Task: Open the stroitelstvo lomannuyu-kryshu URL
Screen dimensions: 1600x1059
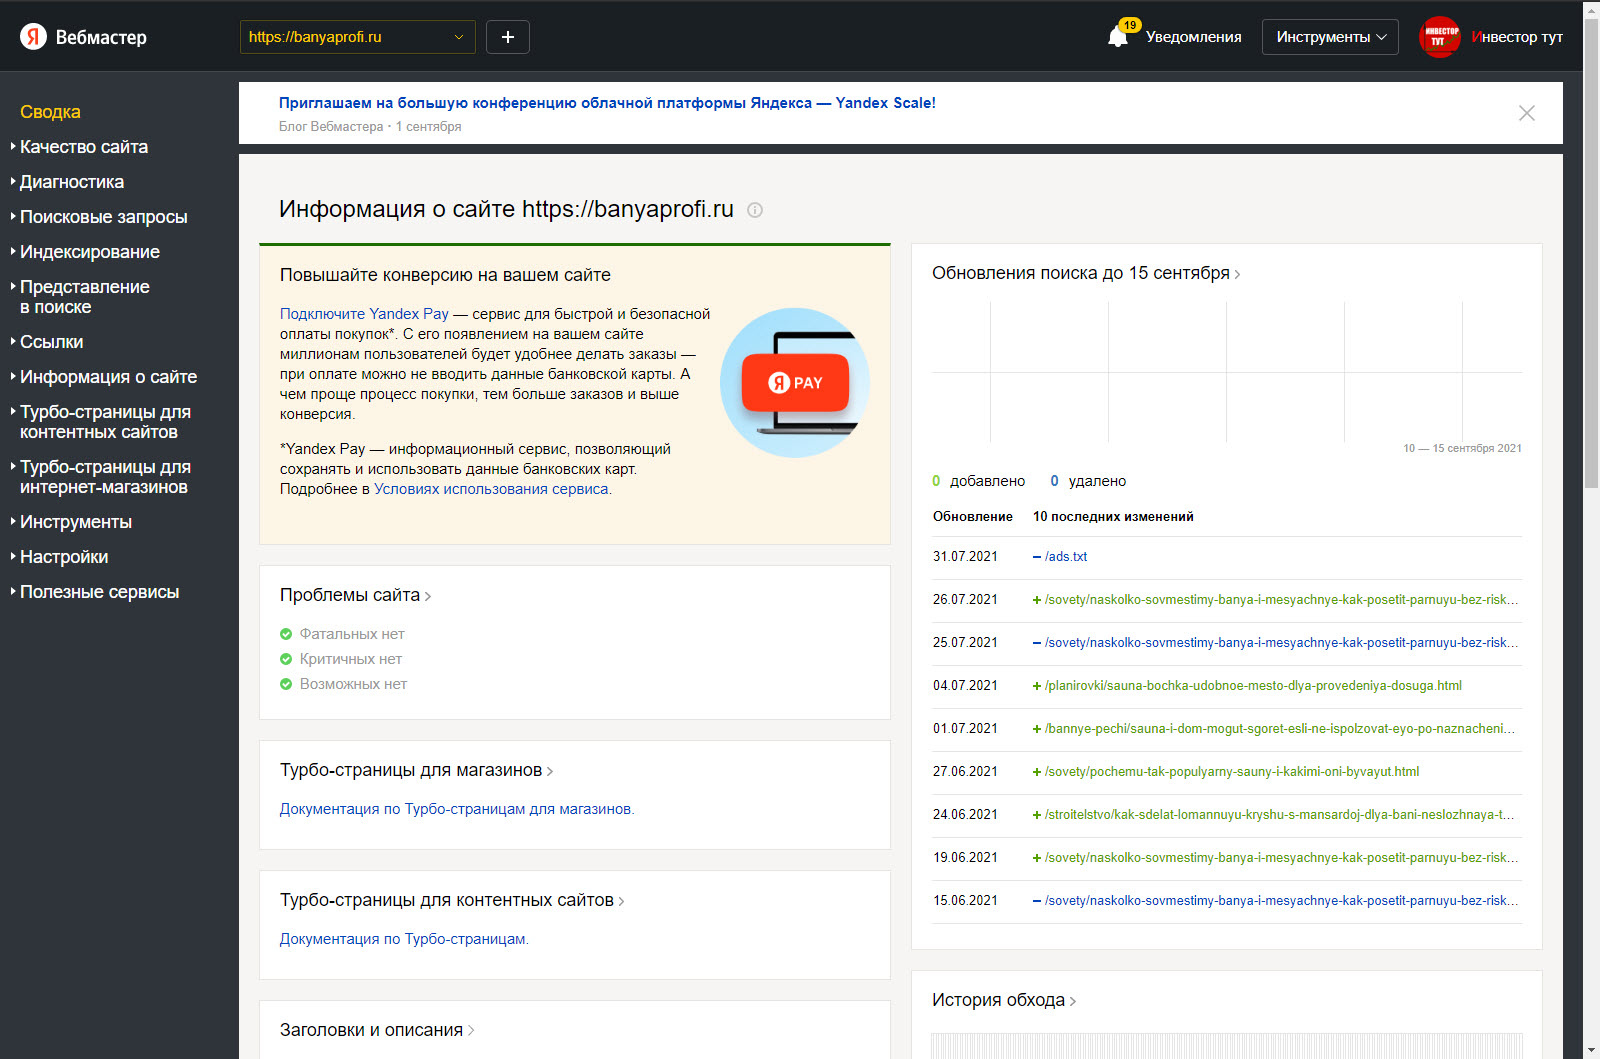Action: coord(1280,815)
